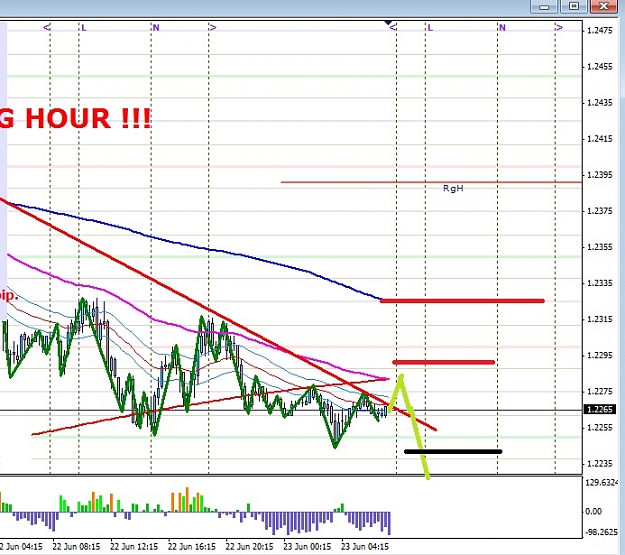
Task: Click the right-side session marker N
Action: [502, 28]
